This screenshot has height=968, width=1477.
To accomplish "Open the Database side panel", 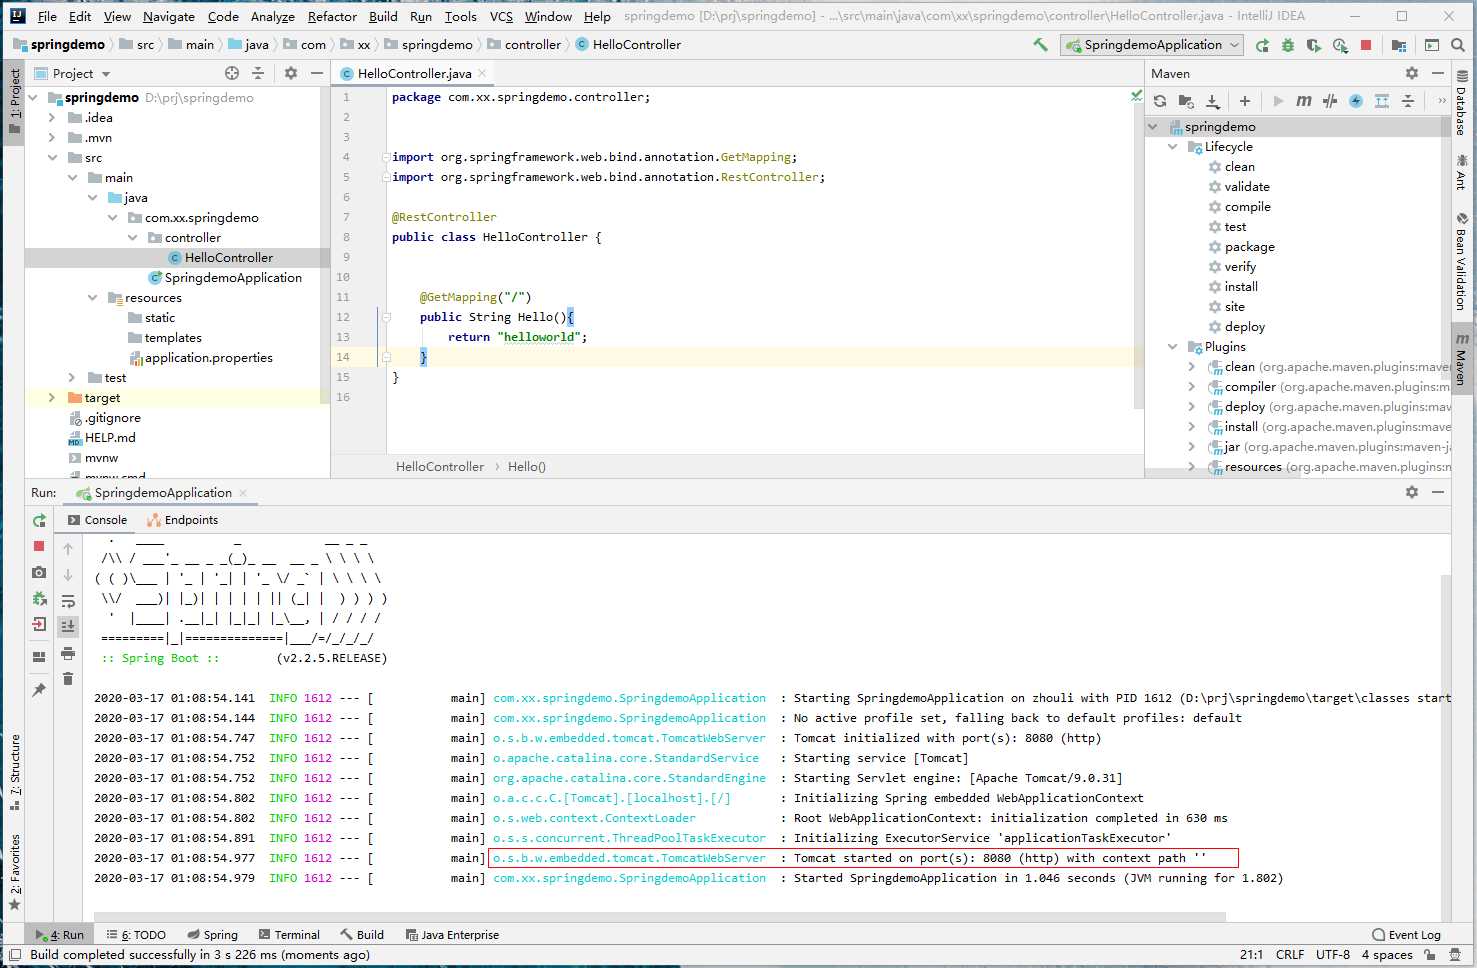I will coord(1462,102).
